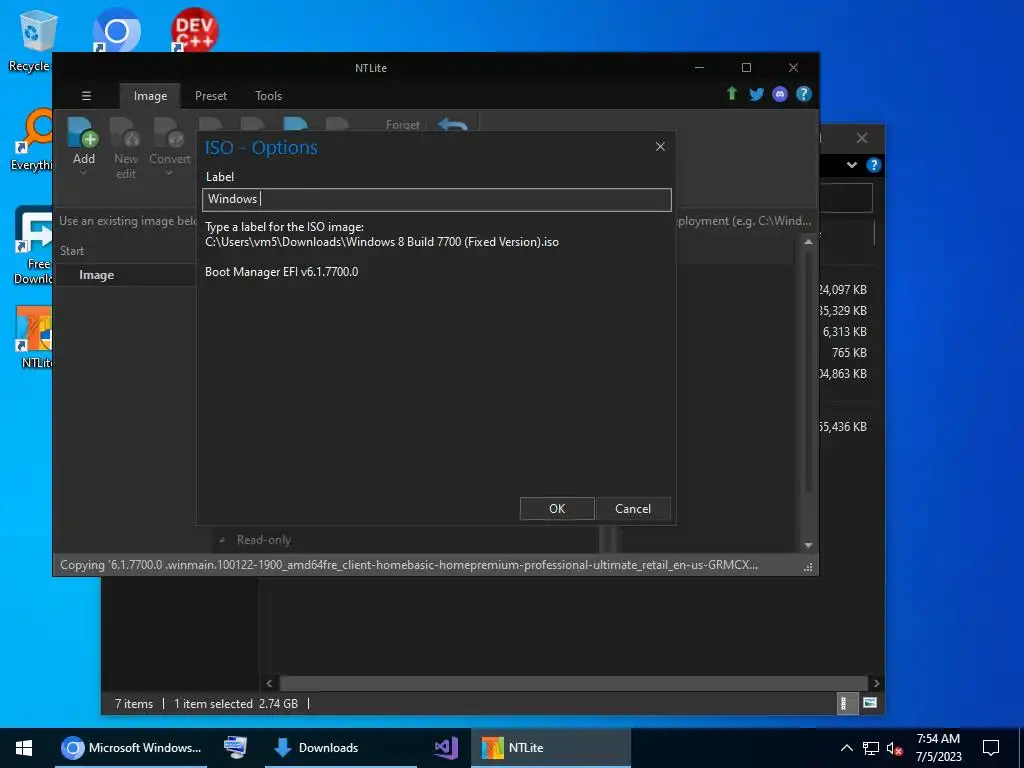Open Visual Studio from the taskbar

446,748
